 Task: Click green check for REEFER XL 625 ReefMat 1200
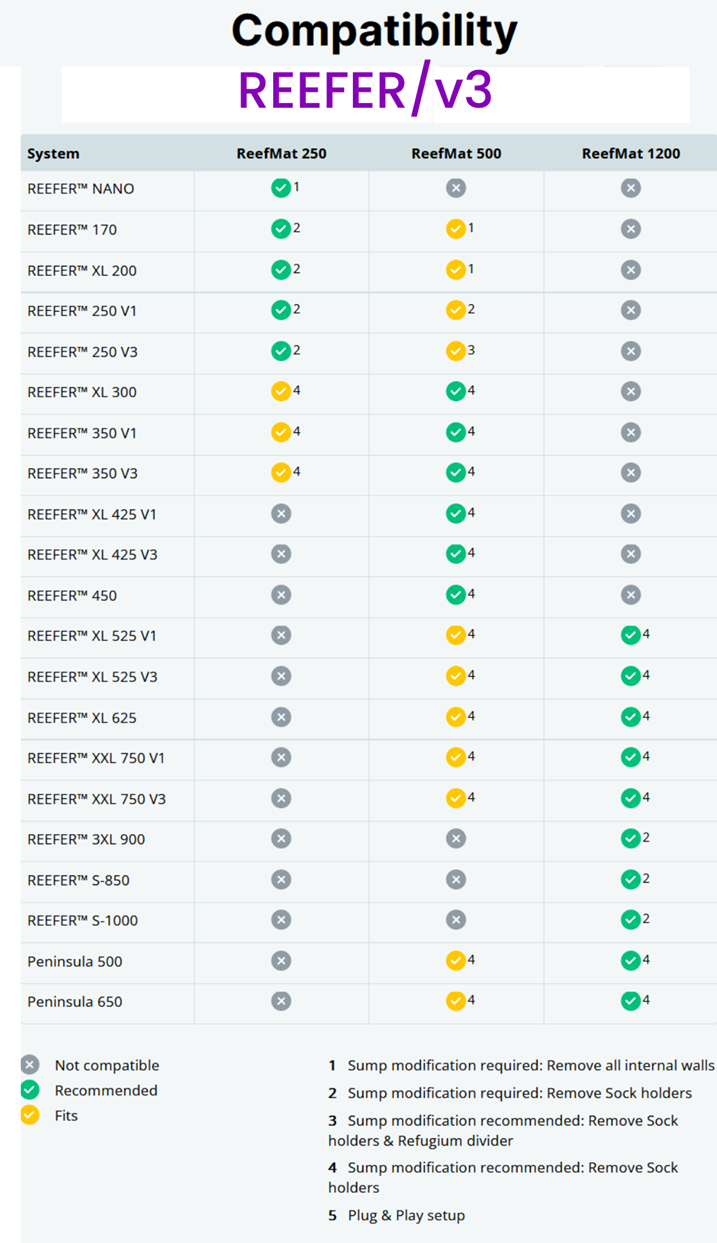tap(630, 717)
